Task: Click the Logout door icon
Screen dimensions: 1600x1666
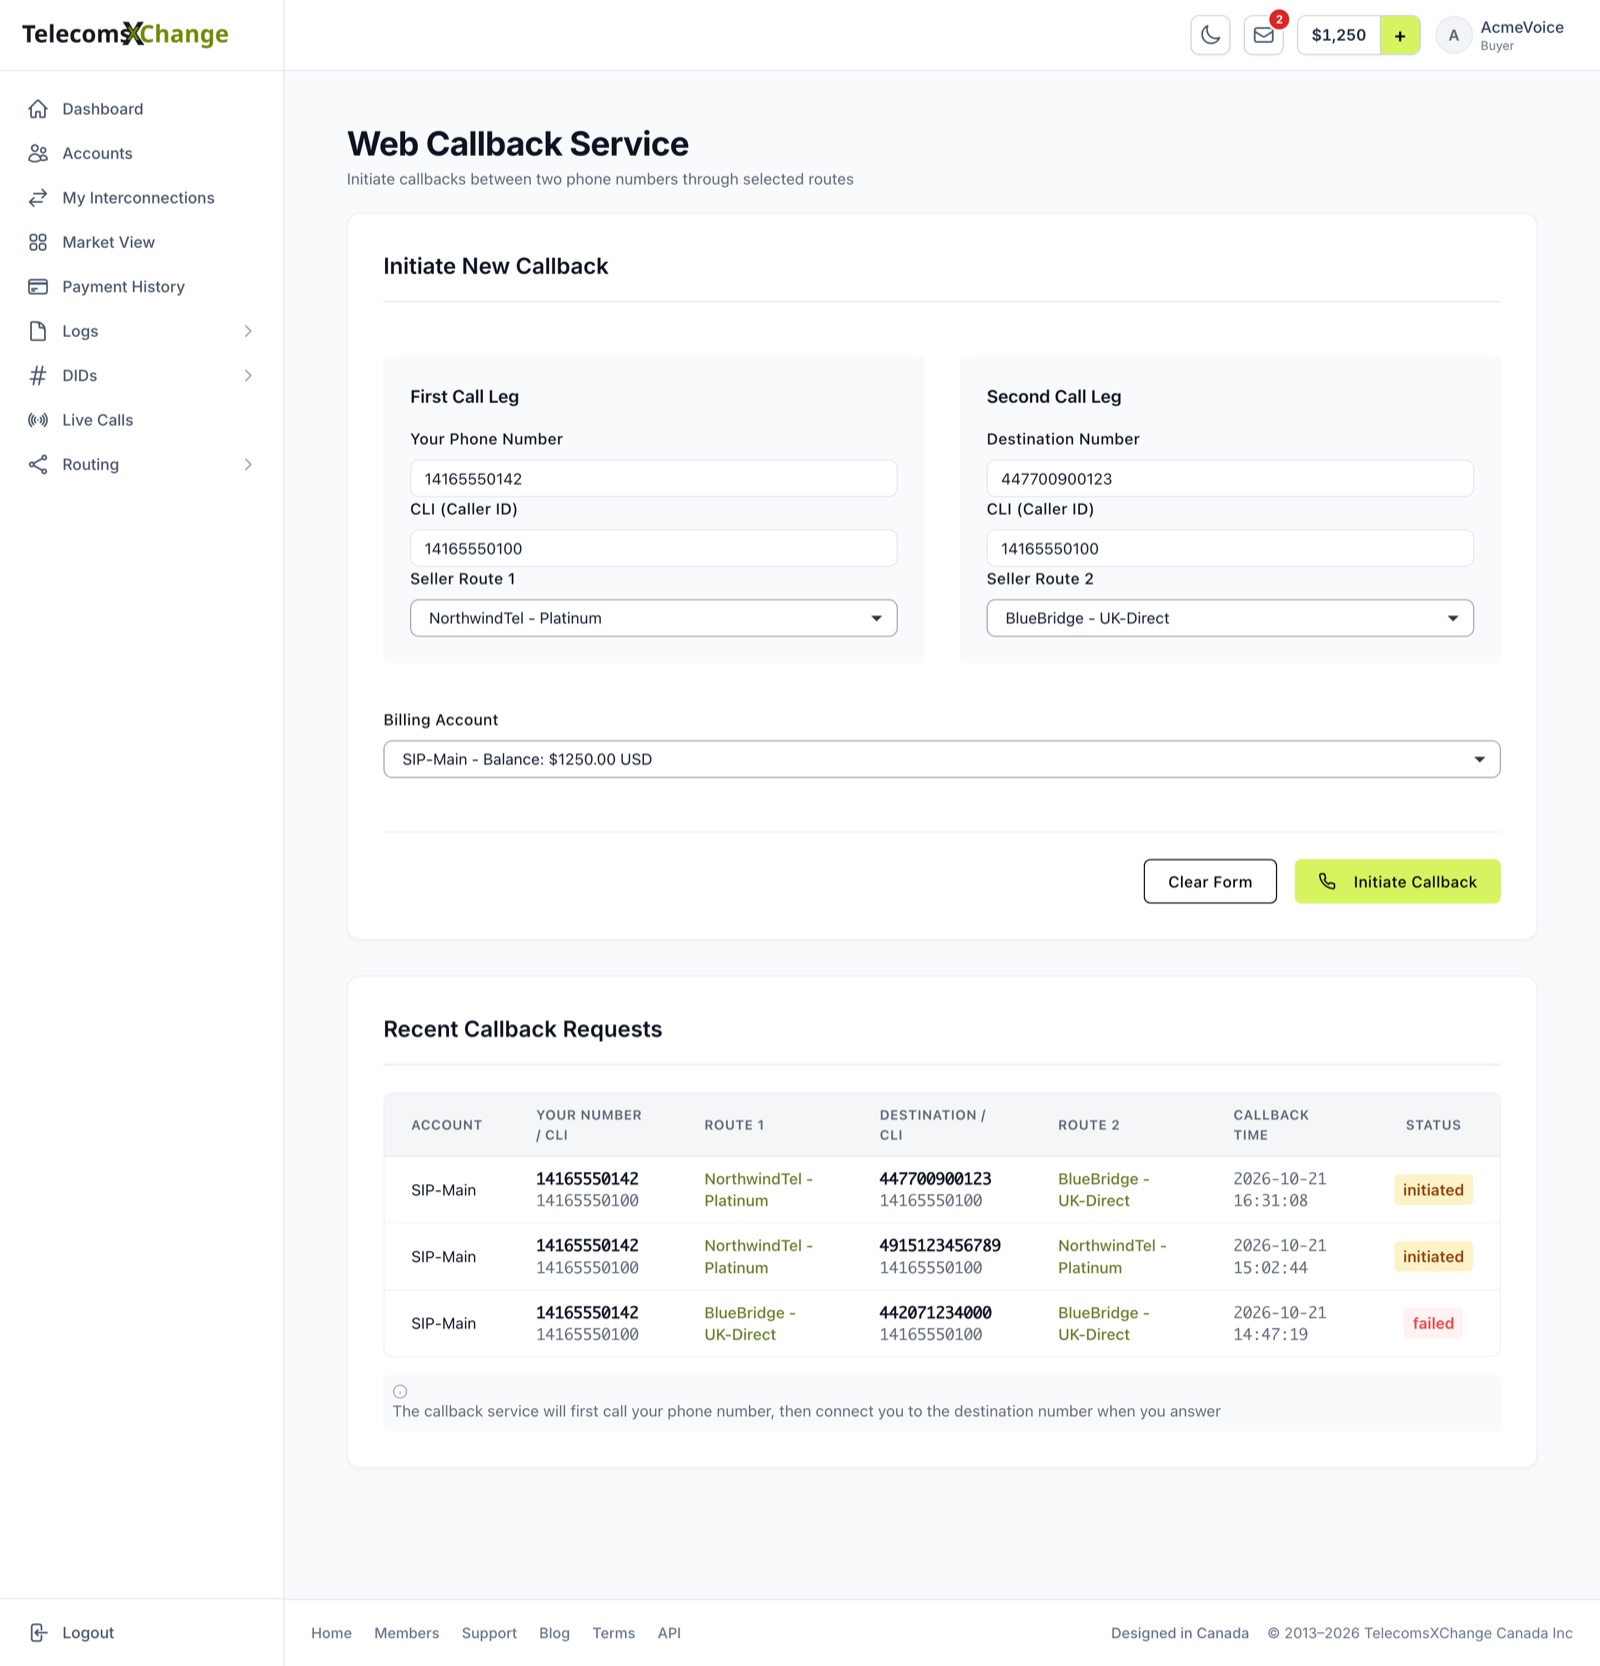Action: pyautogui.click(x=38, y=1632)
